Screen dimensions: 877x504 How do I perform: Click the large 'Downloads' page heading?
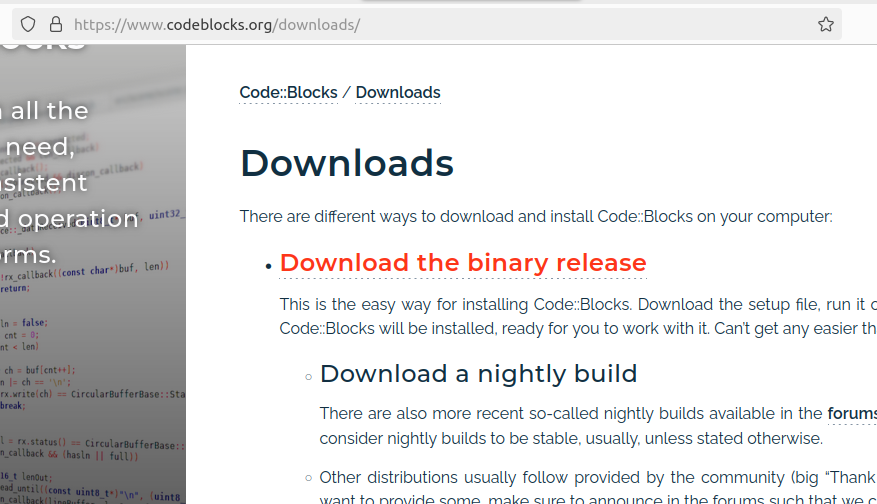[x=347, y=163]
